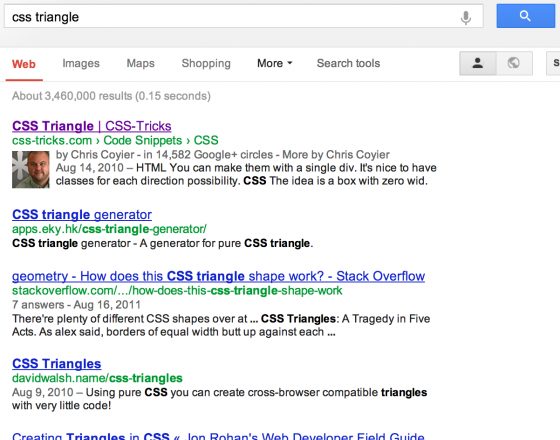Click the 'by Chris Coyier' author link

click(95, 155)
